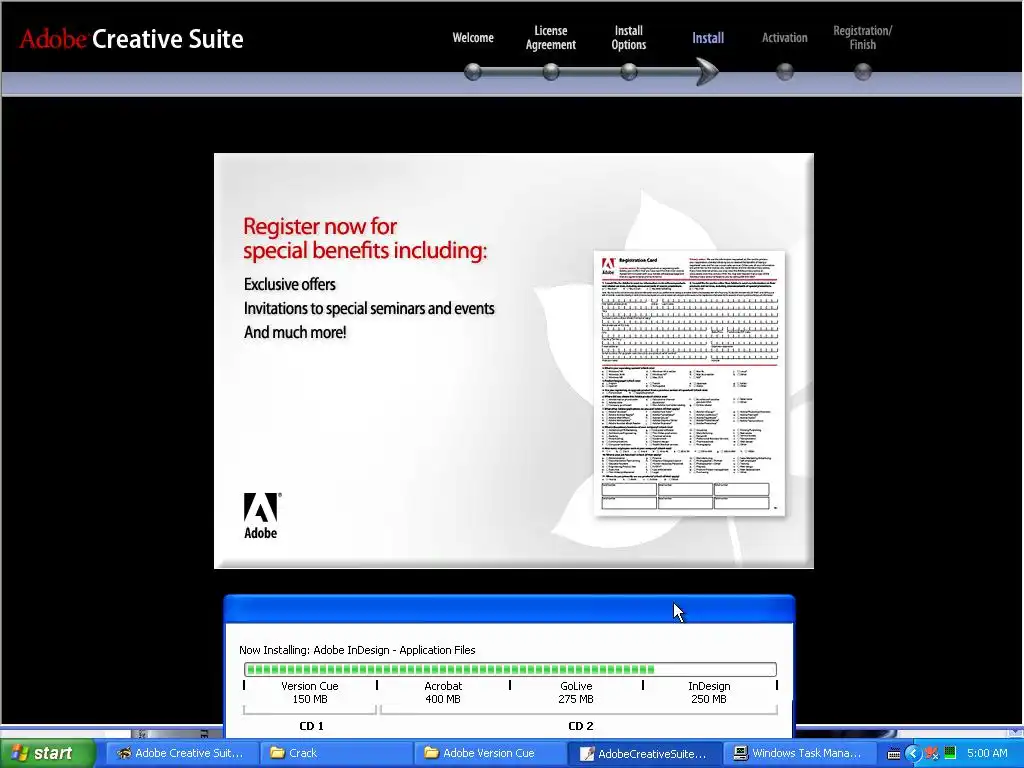1024x768 pixels.
Task: Select the Activation step label
Action: click(784, 38)
